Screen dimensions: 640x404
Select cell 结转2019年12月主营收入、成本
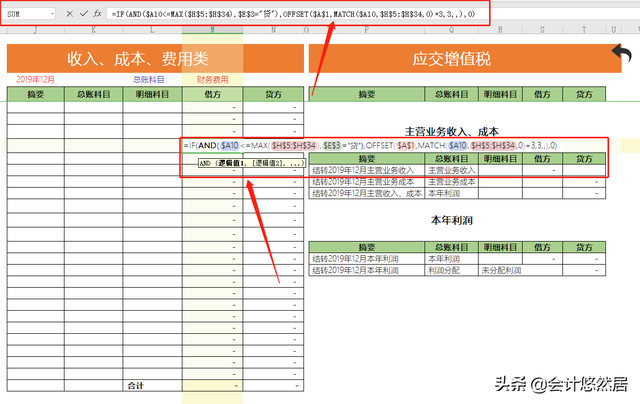[x=367, y=193]
